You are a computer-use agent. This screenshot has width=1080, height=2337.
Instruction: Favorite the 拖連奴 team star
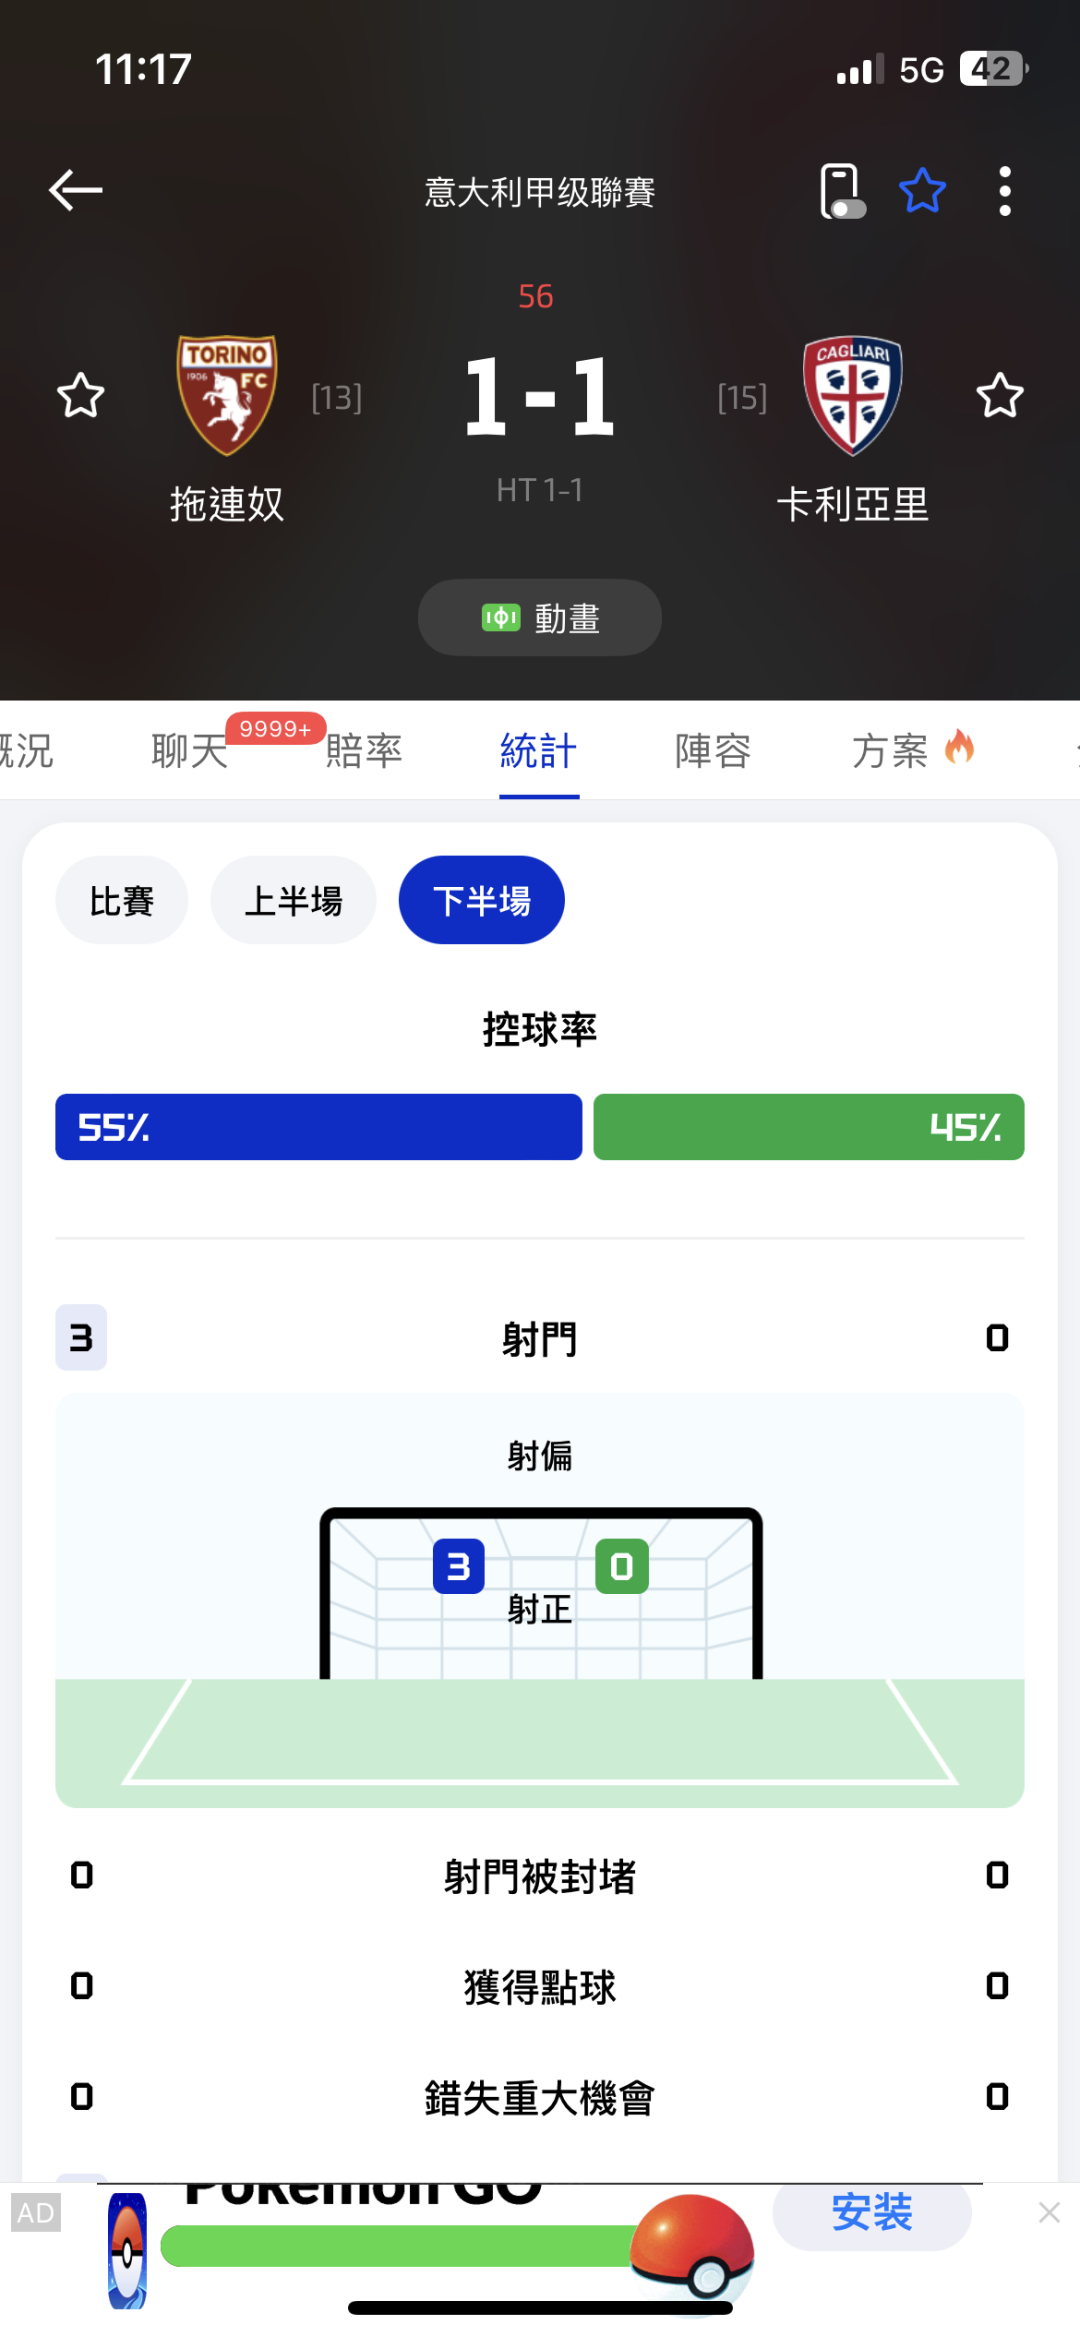point(81,396)
